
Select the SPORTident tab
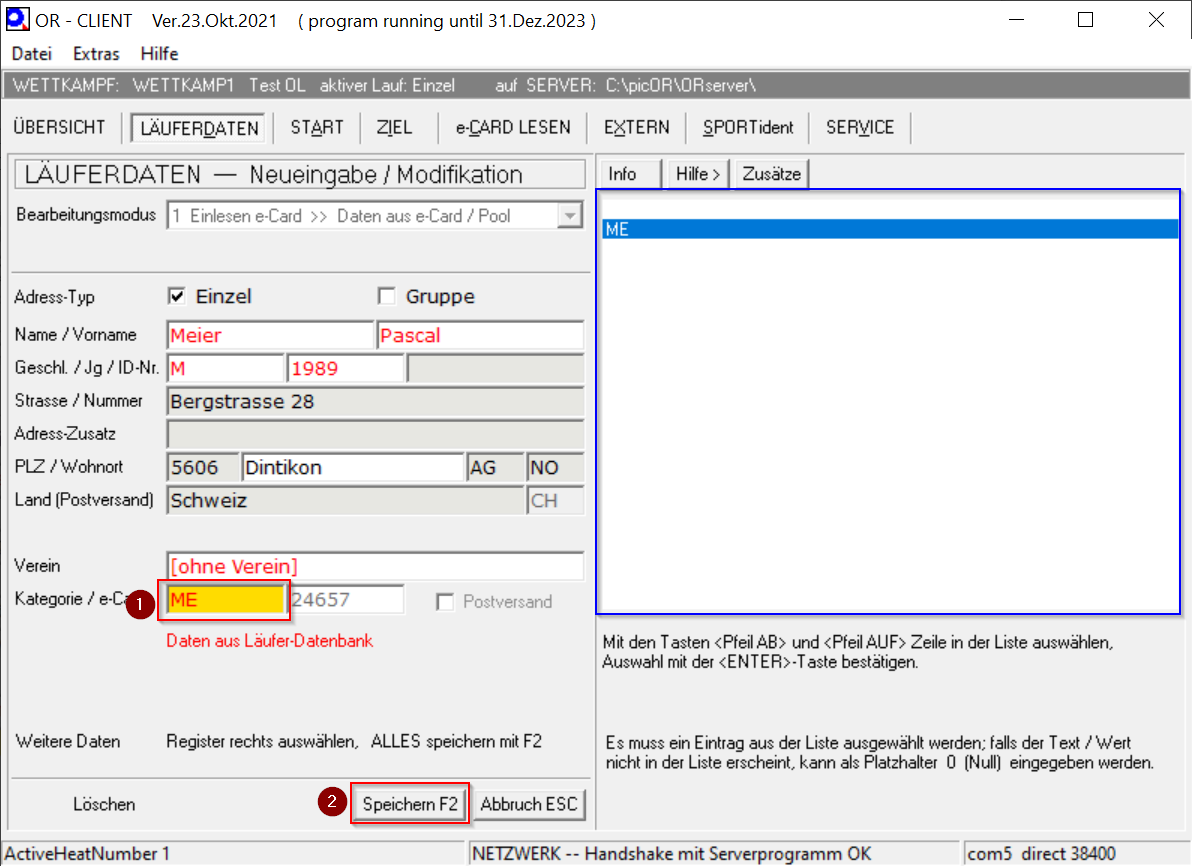[748, 127]
